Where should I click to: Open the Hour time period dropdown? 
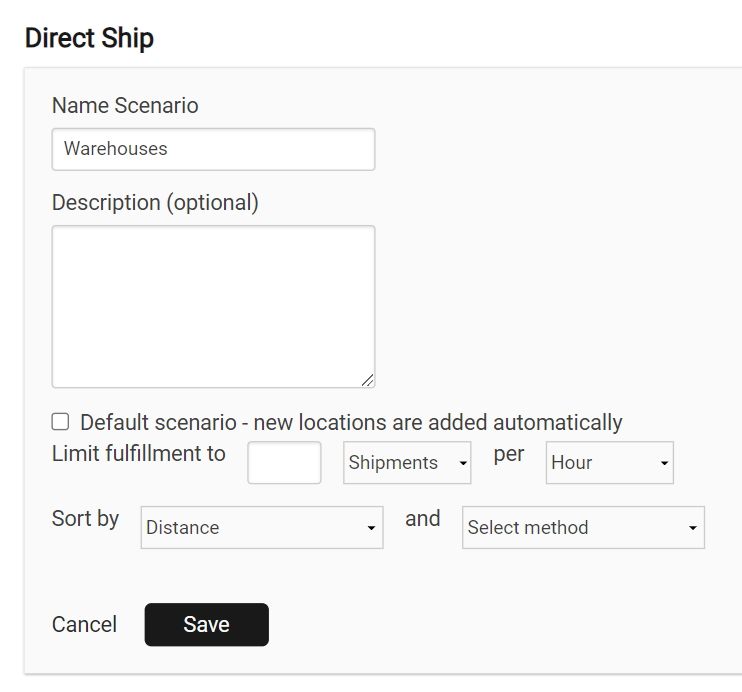[x=609, y=463]
